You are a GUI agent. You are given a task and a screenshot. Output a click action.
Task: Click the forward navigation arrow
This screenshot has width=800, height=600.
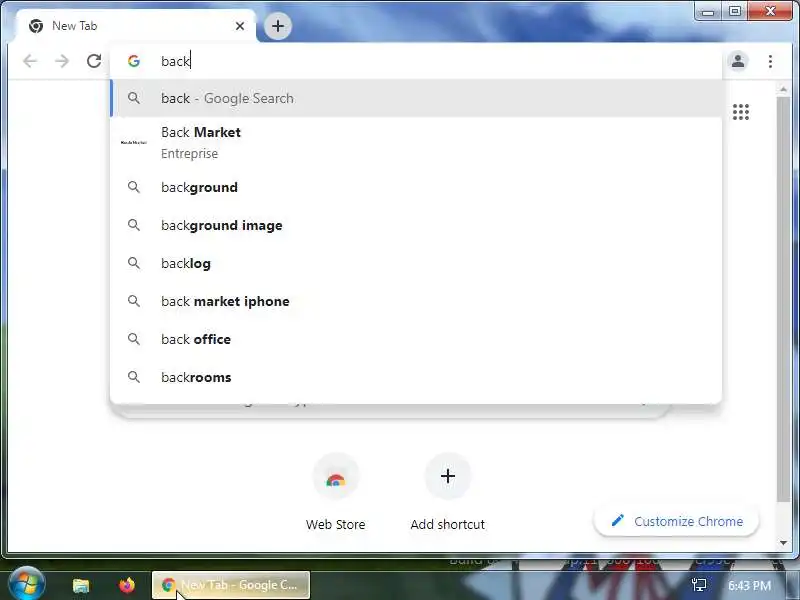[x=62, y=61]
